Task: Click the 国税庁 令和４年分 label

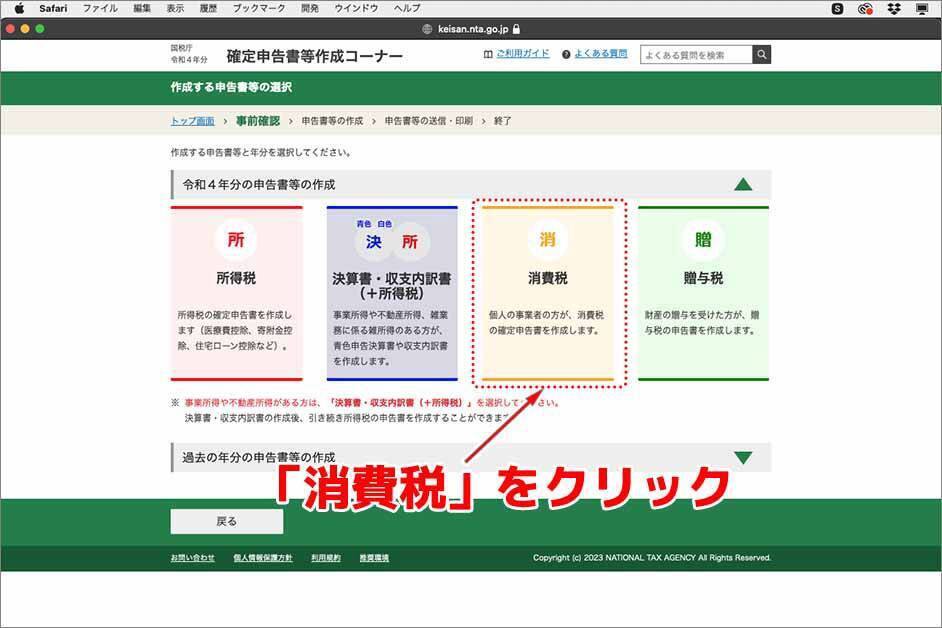Action: point(189,53)
